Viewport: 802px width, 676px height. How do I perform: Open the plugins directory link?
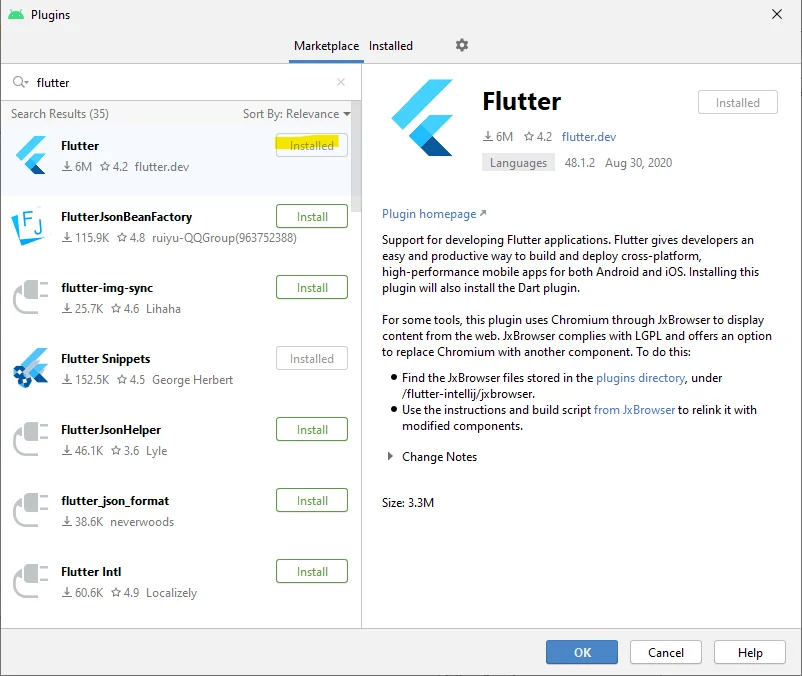tap(640, 378)
